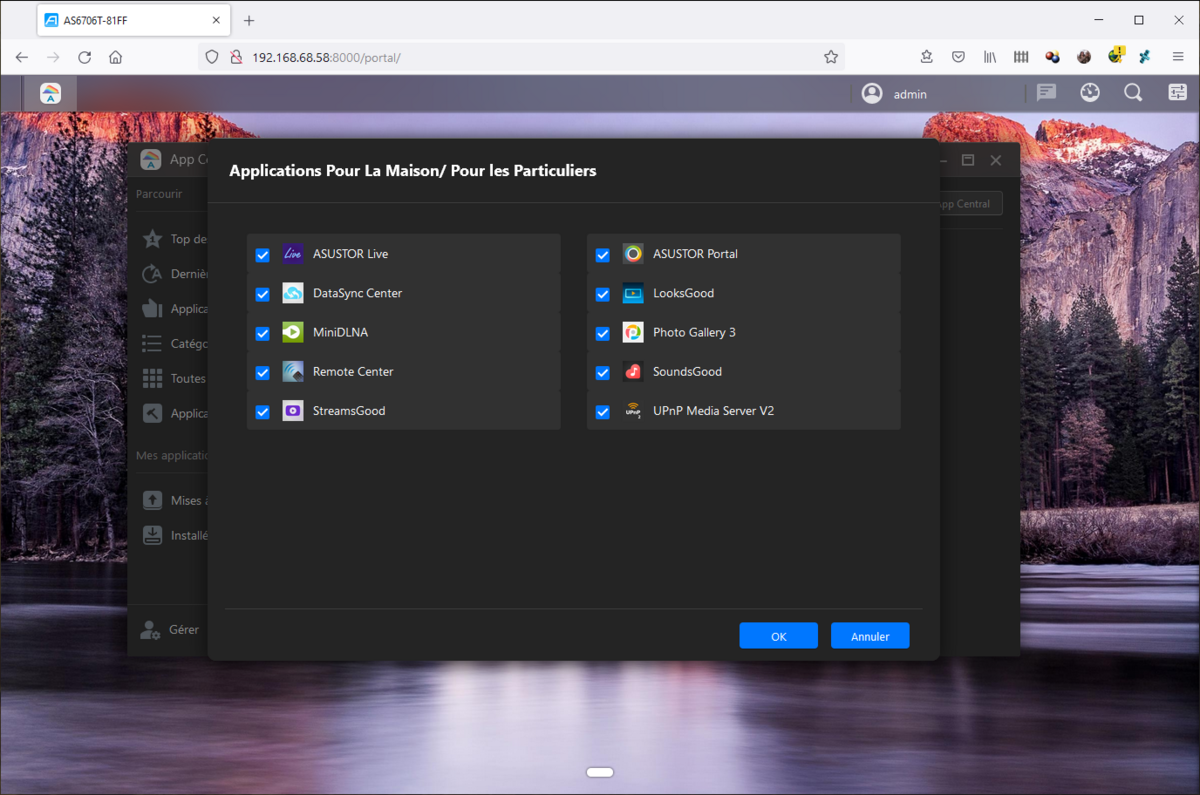Uncheck the DataSync Center checkbox
The image size is (1200, 795).
(x=263, y=294)
